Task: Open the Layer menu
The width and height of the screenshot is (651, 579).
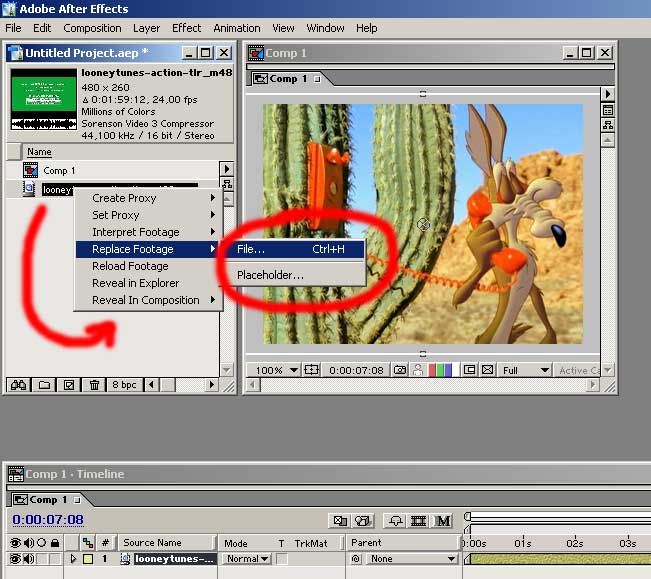Action: tap(146, 28)
